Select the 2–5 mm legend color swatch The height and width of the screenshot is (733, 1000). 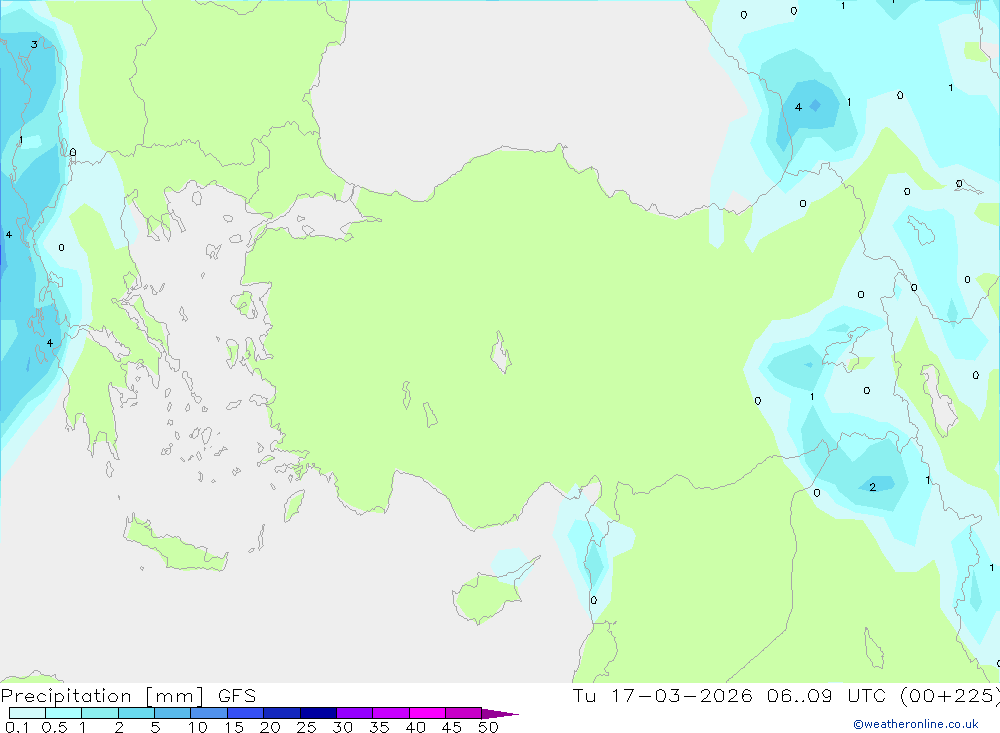(136, 713)
